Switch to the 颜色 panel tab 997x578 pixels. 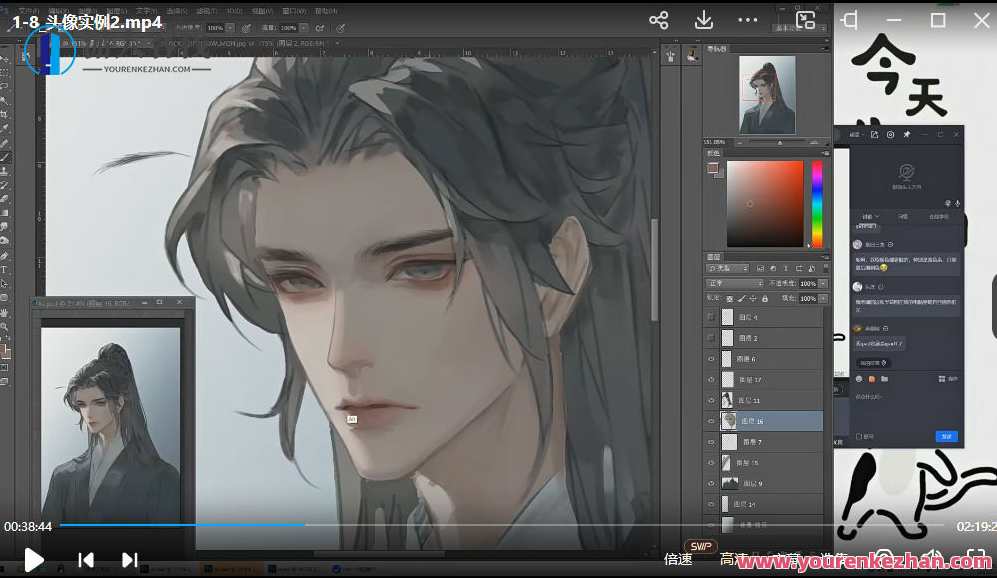(713, 153)
